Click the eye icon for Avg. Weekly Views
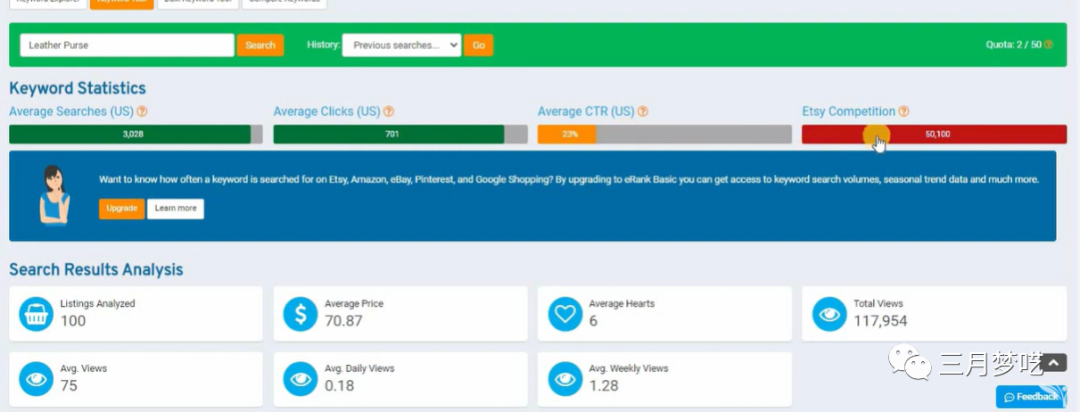This screenshot has height=412, width=1080. (565, 379)
